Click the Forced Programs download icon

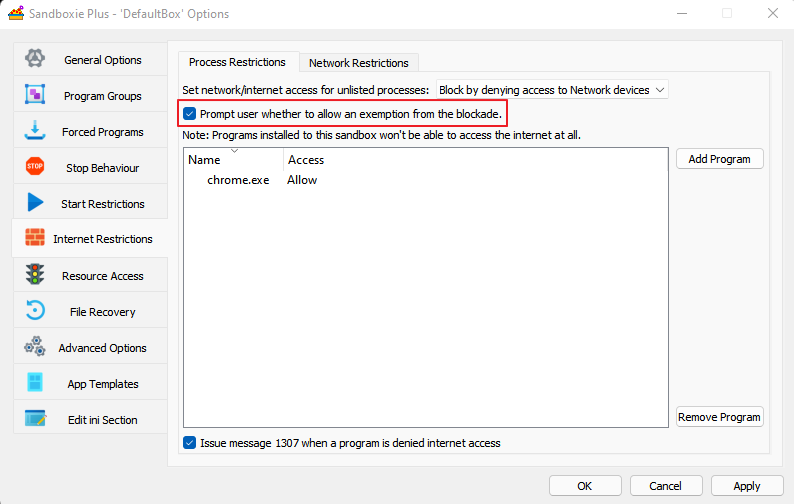click(35, 132)
